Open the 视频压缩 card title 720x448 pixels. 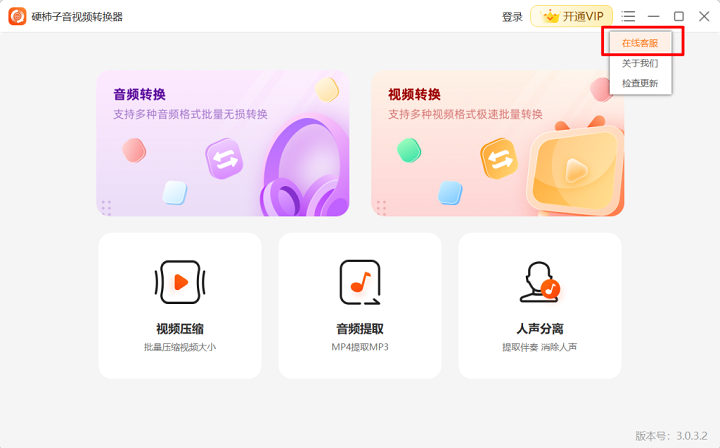point(180,329)
